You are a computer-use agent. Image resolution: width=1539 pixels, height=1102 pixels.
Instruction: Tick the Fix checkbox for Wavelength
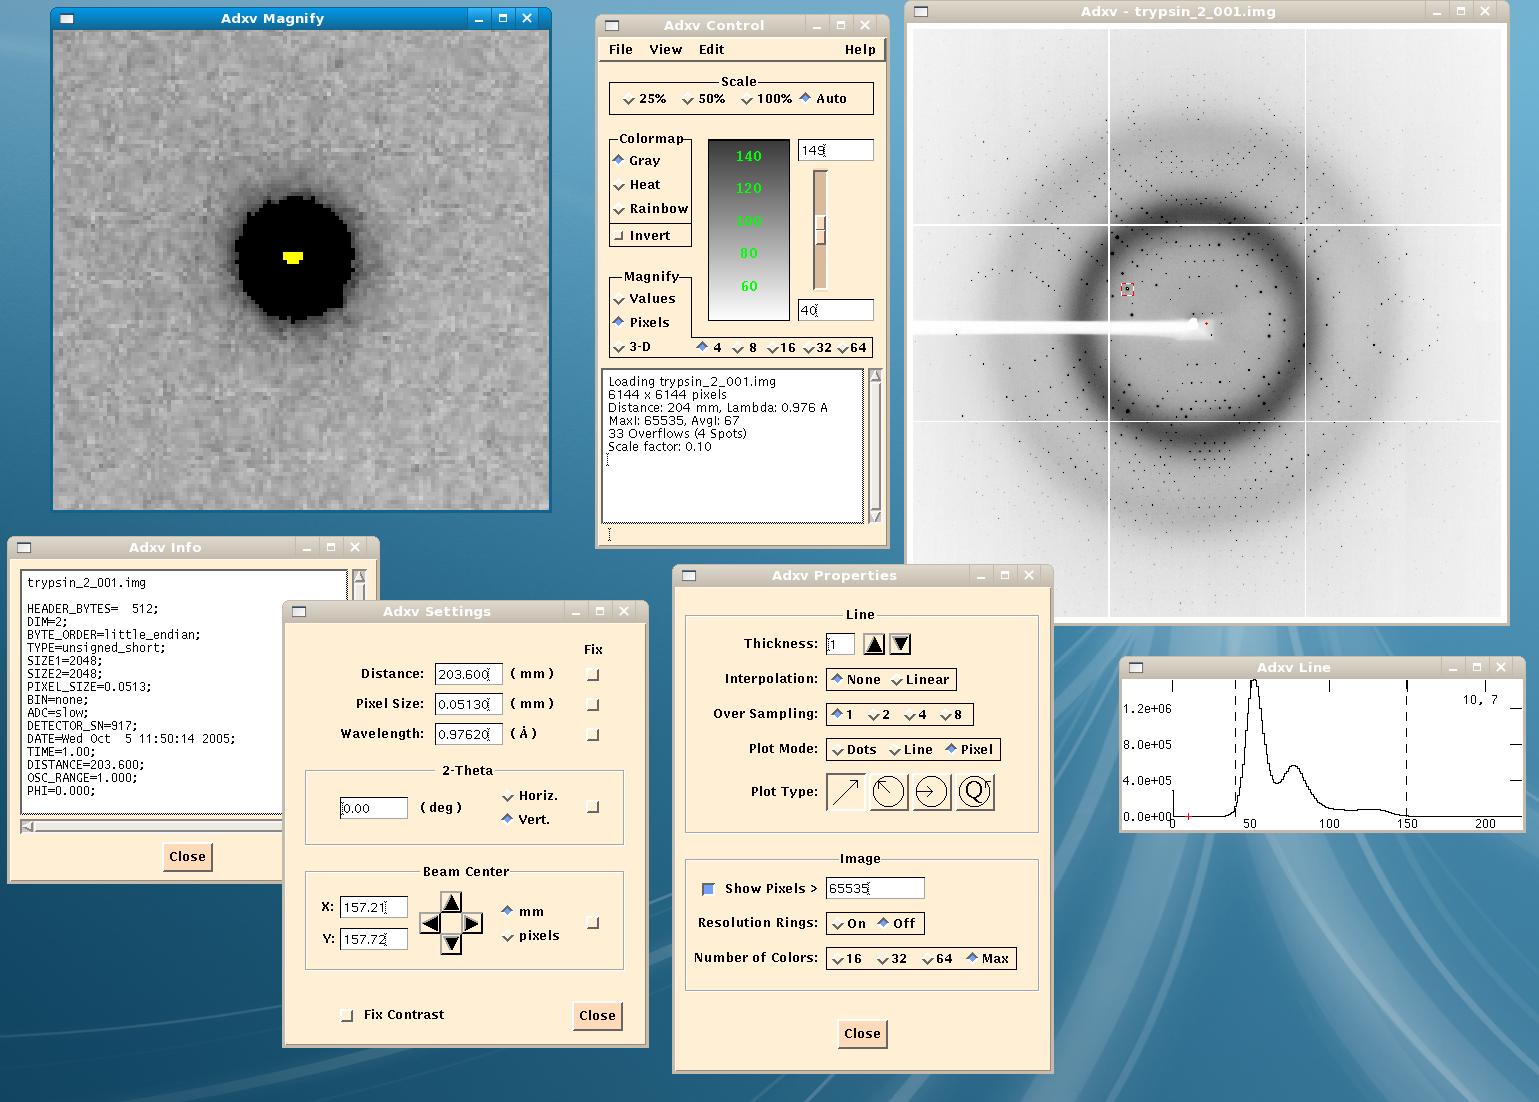click(x=593, y=735)
